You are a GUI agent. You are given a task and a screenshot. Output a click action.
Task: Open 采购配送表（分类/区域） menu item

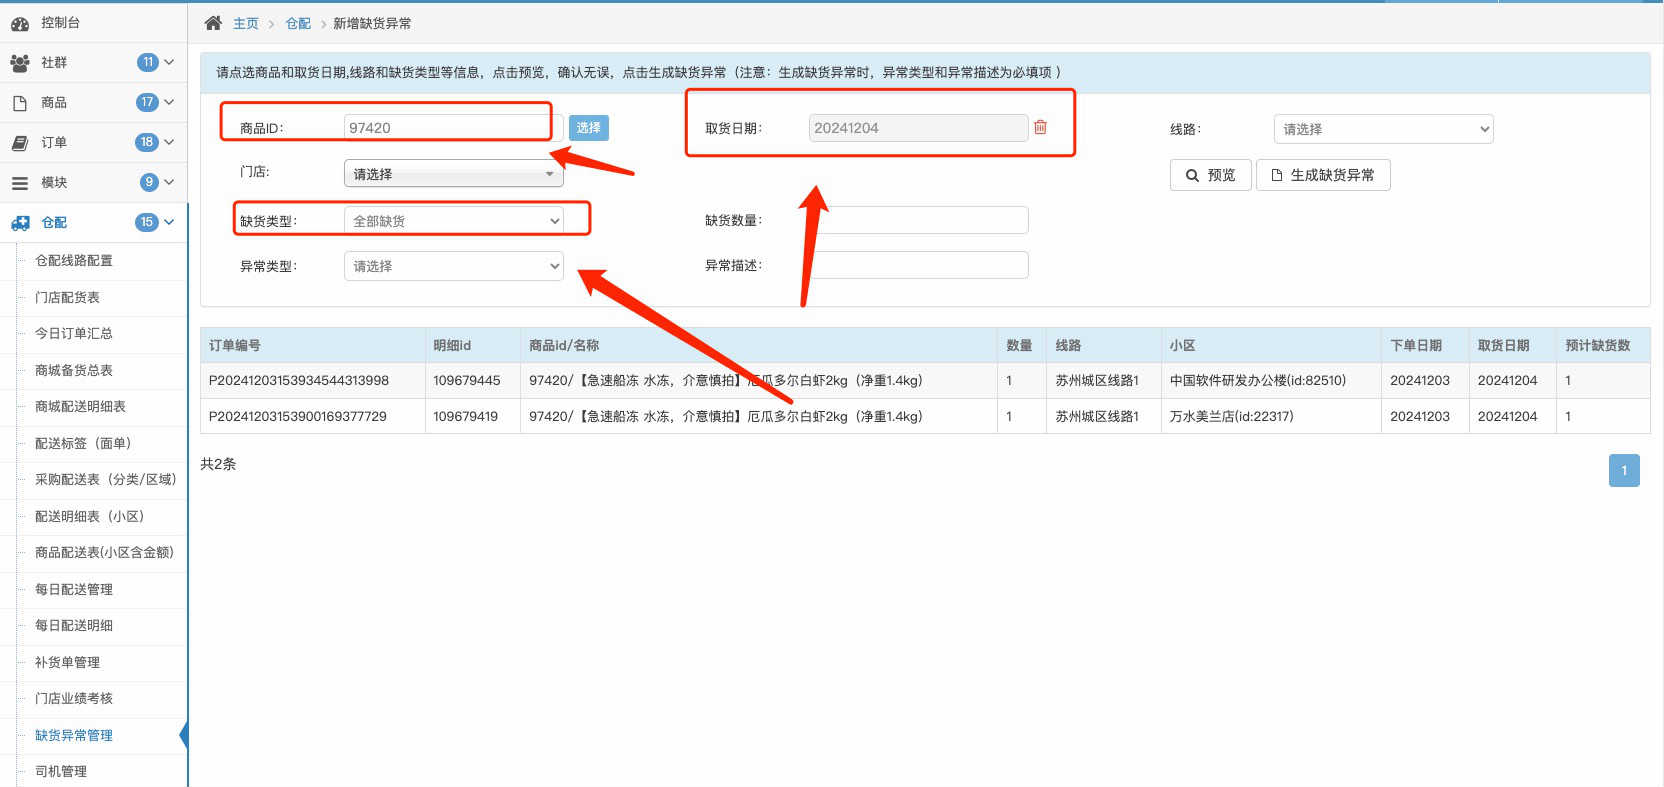(105, 479)
